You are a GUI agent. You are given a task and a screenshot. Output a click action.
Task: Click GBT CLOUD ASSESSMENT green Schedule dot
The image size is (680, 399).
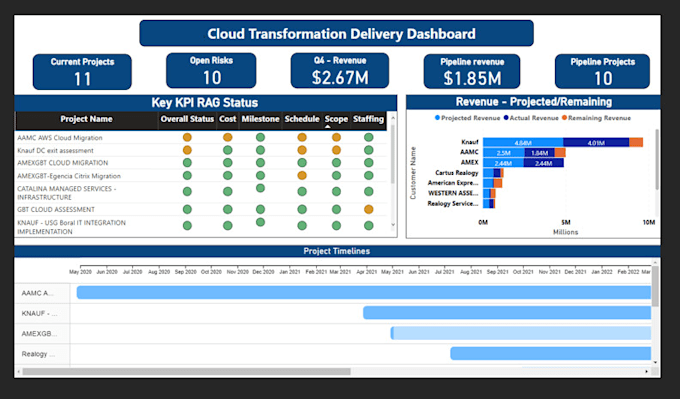[302, 209]
